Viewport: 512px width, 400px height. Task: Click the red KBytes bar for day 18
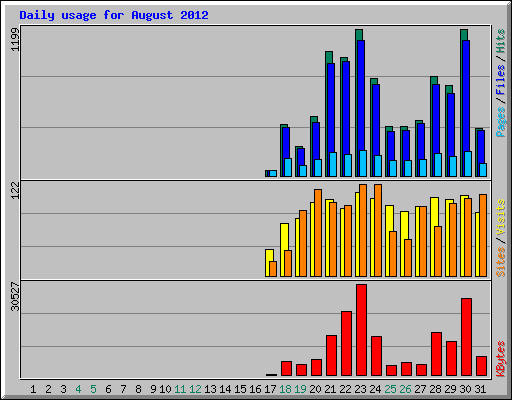tap(286, 369)
